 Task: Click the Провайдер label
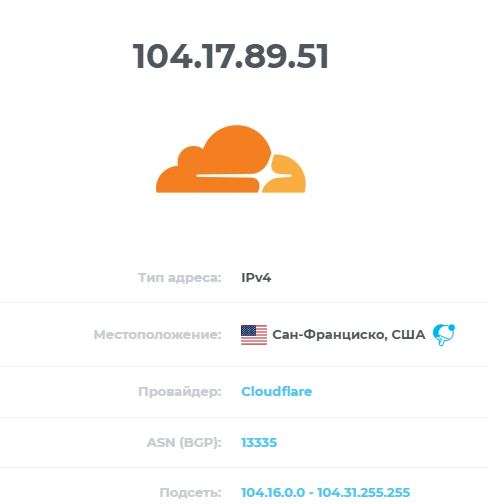pos(180,391)
